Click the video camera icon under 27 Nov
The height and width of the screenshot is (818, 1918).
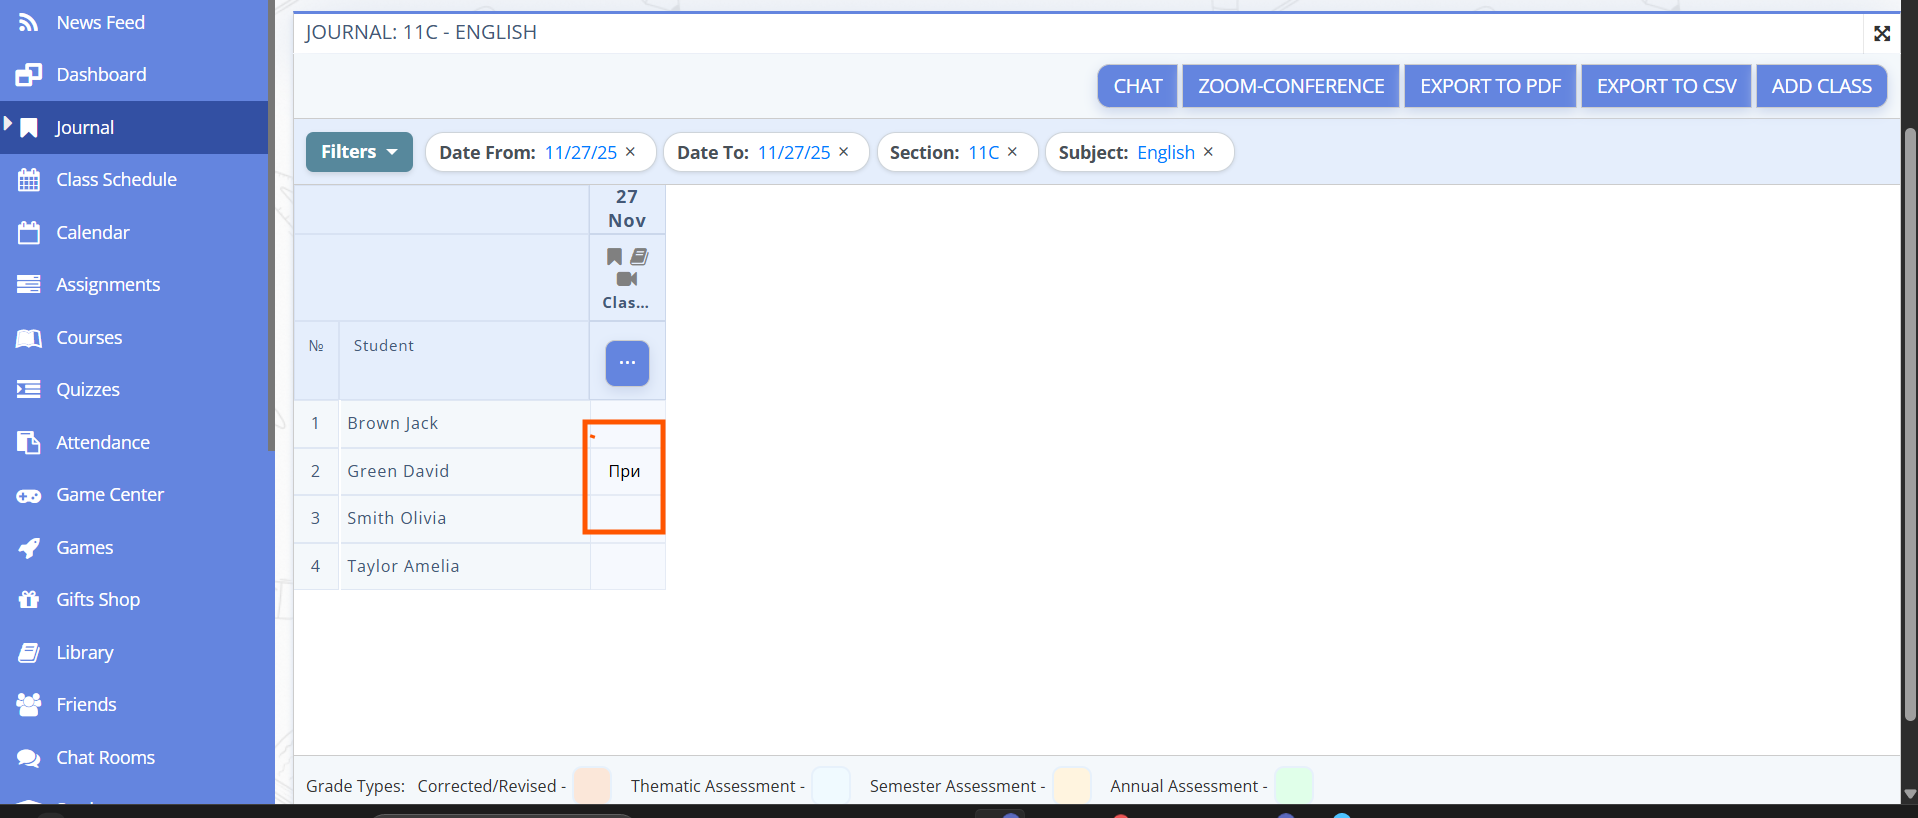pyautogui.click(x=627, y=279)
